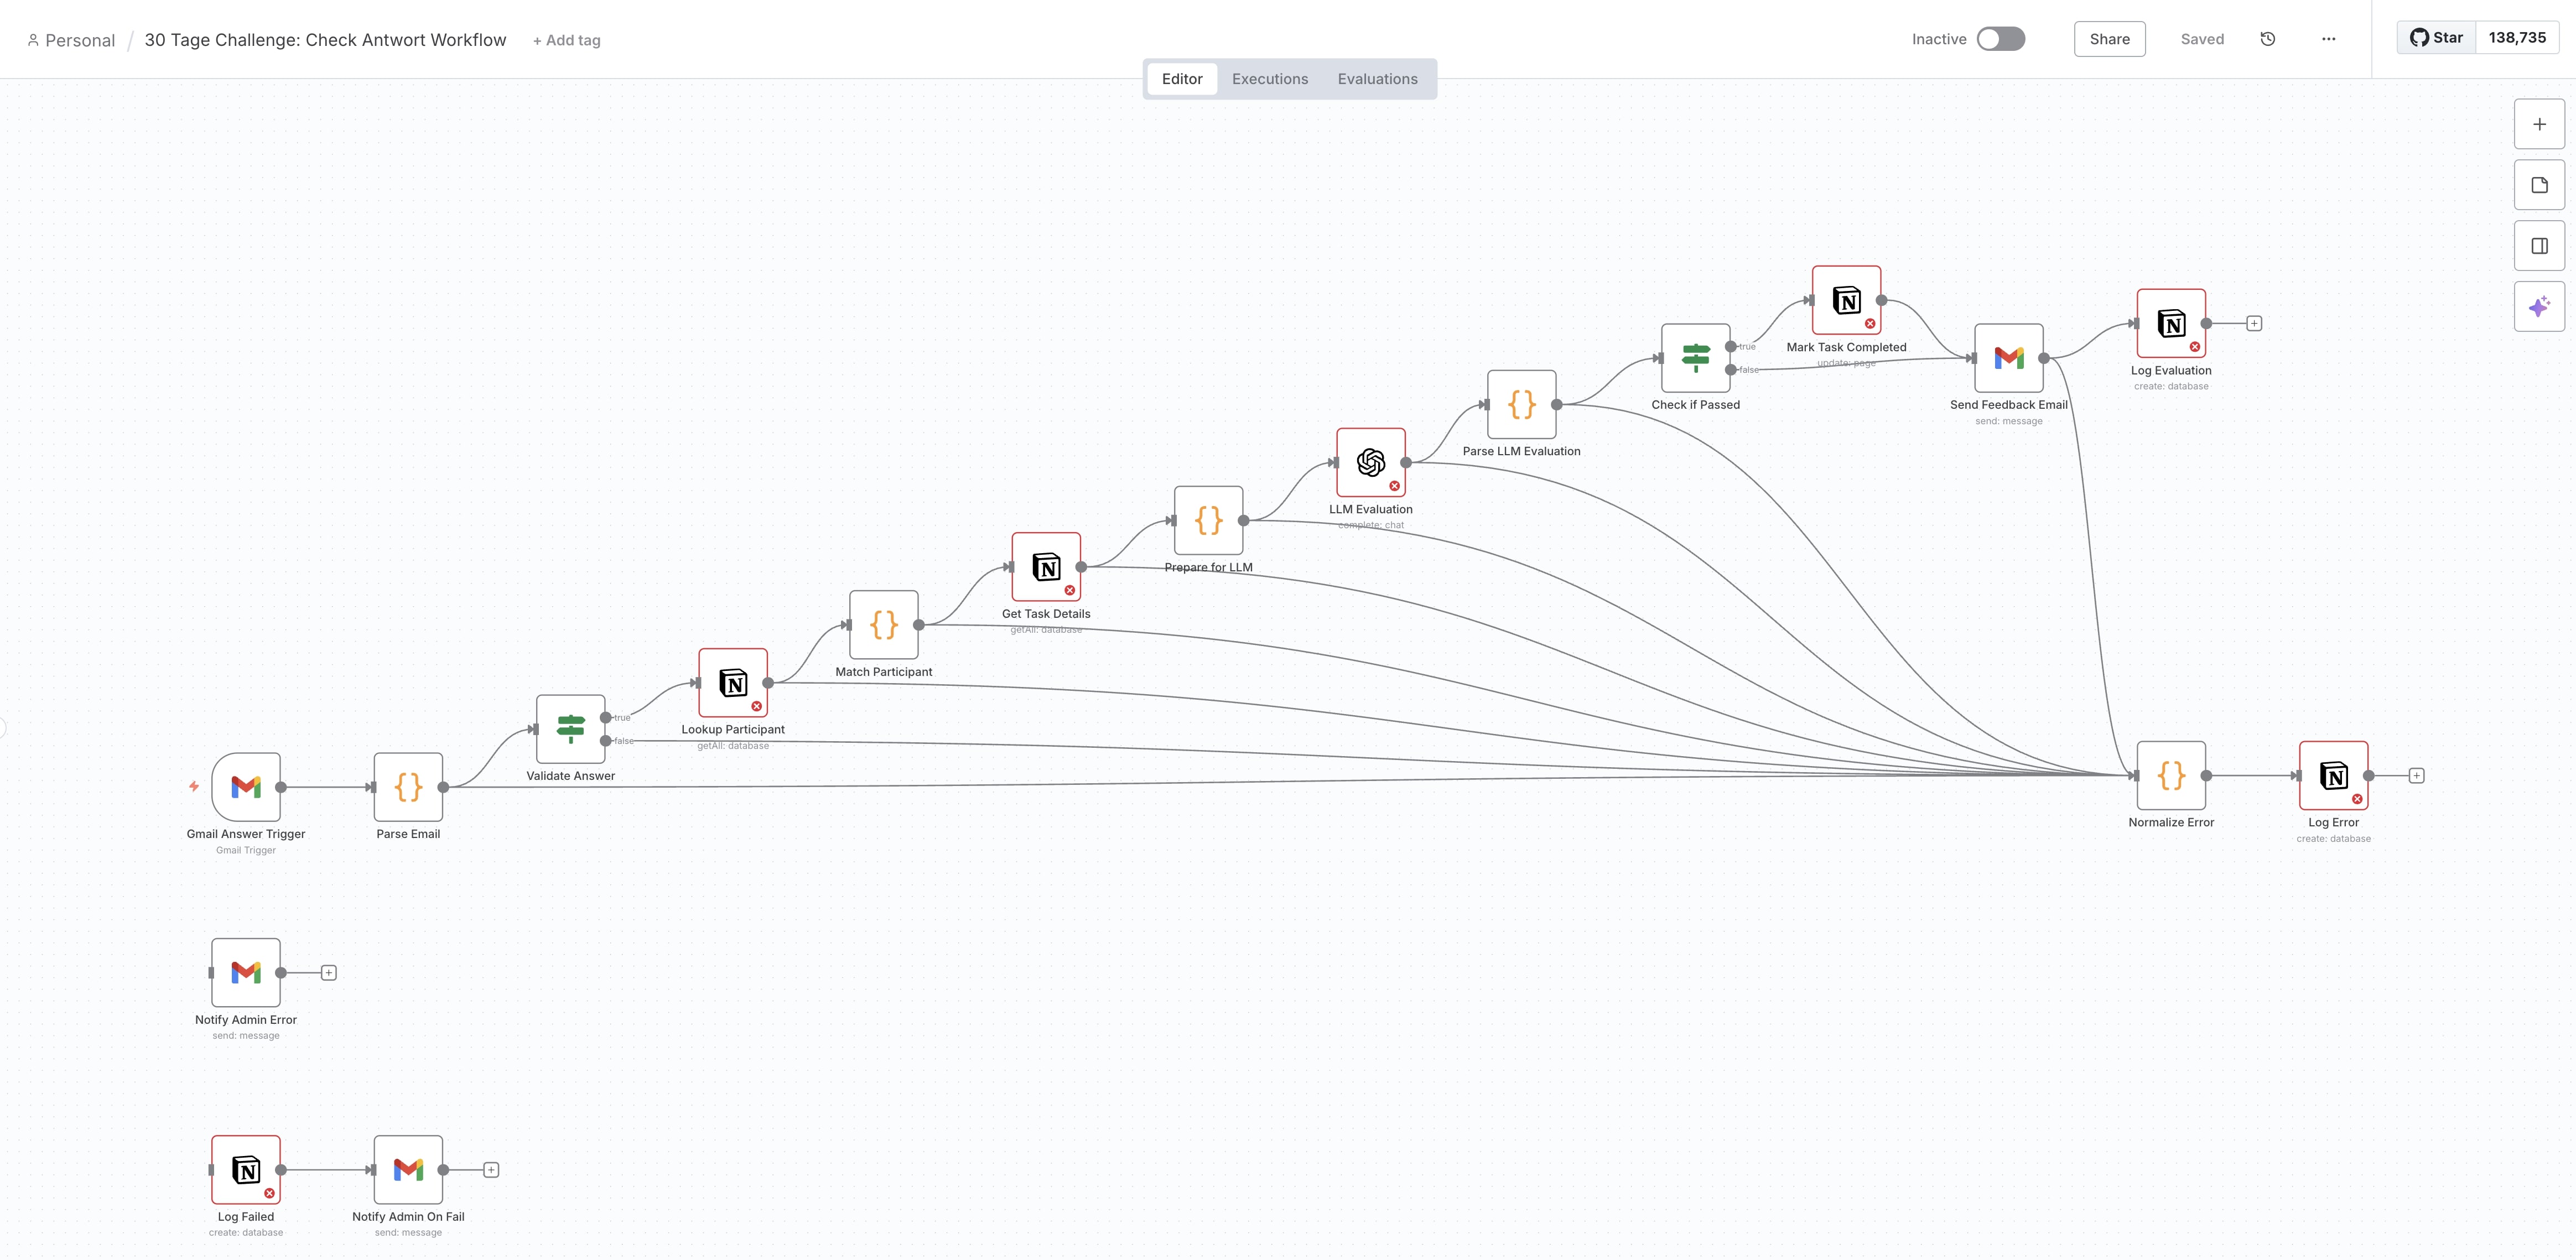This screenshot has height=1260, width=2576.
Task: Select the Parse Email code node
Action: point(408,787)
